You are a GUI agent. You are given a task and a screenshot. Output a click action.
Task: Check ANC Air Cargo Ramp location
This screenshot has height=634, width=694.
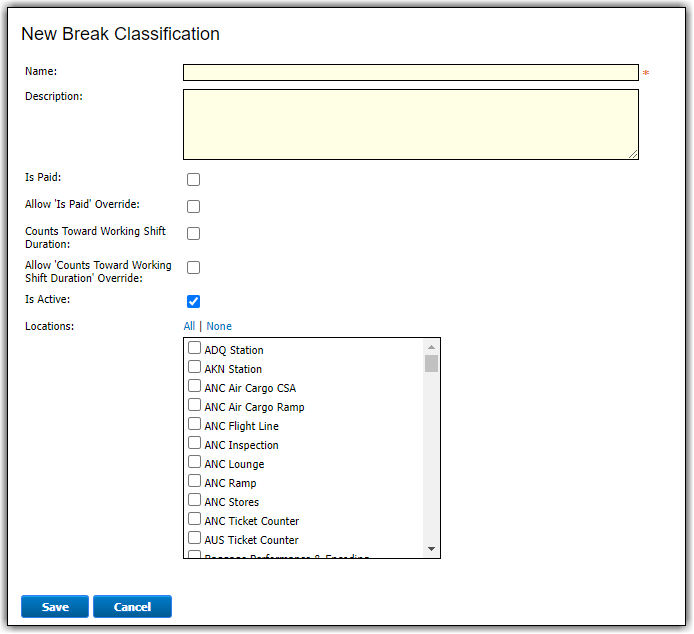195,406
